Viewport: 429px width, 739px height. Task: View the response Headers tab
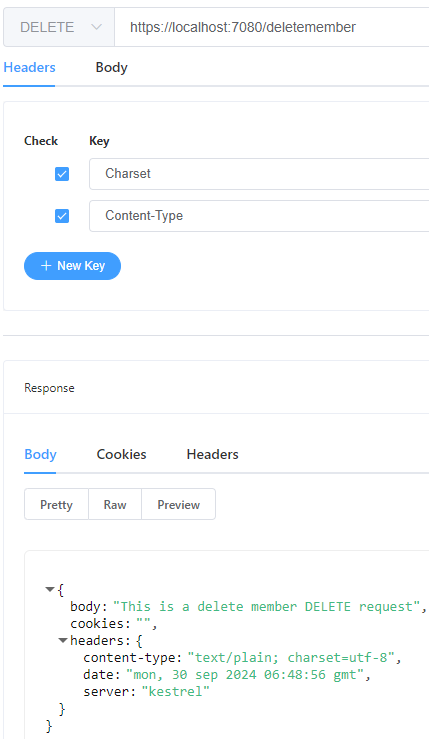pyautogui.click(x=212, y=455)
